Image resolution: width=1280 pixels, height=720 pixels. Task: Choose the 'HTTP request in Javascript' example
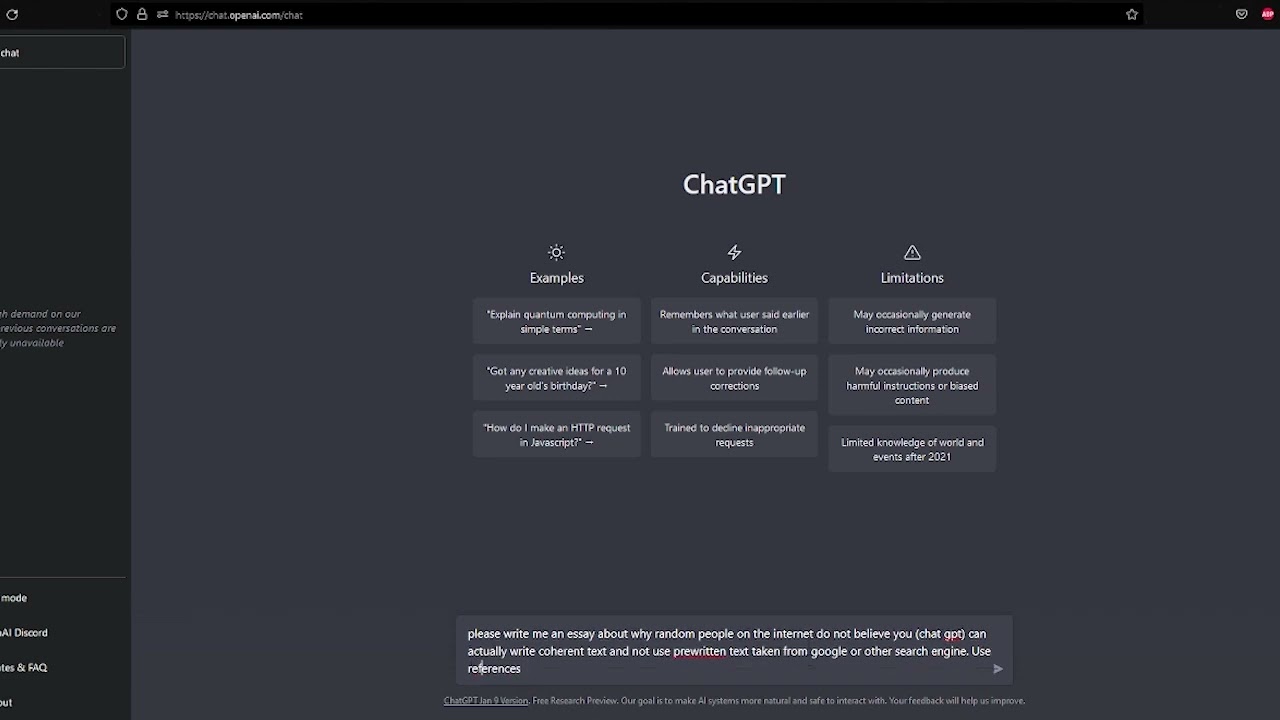coord(557,435)
